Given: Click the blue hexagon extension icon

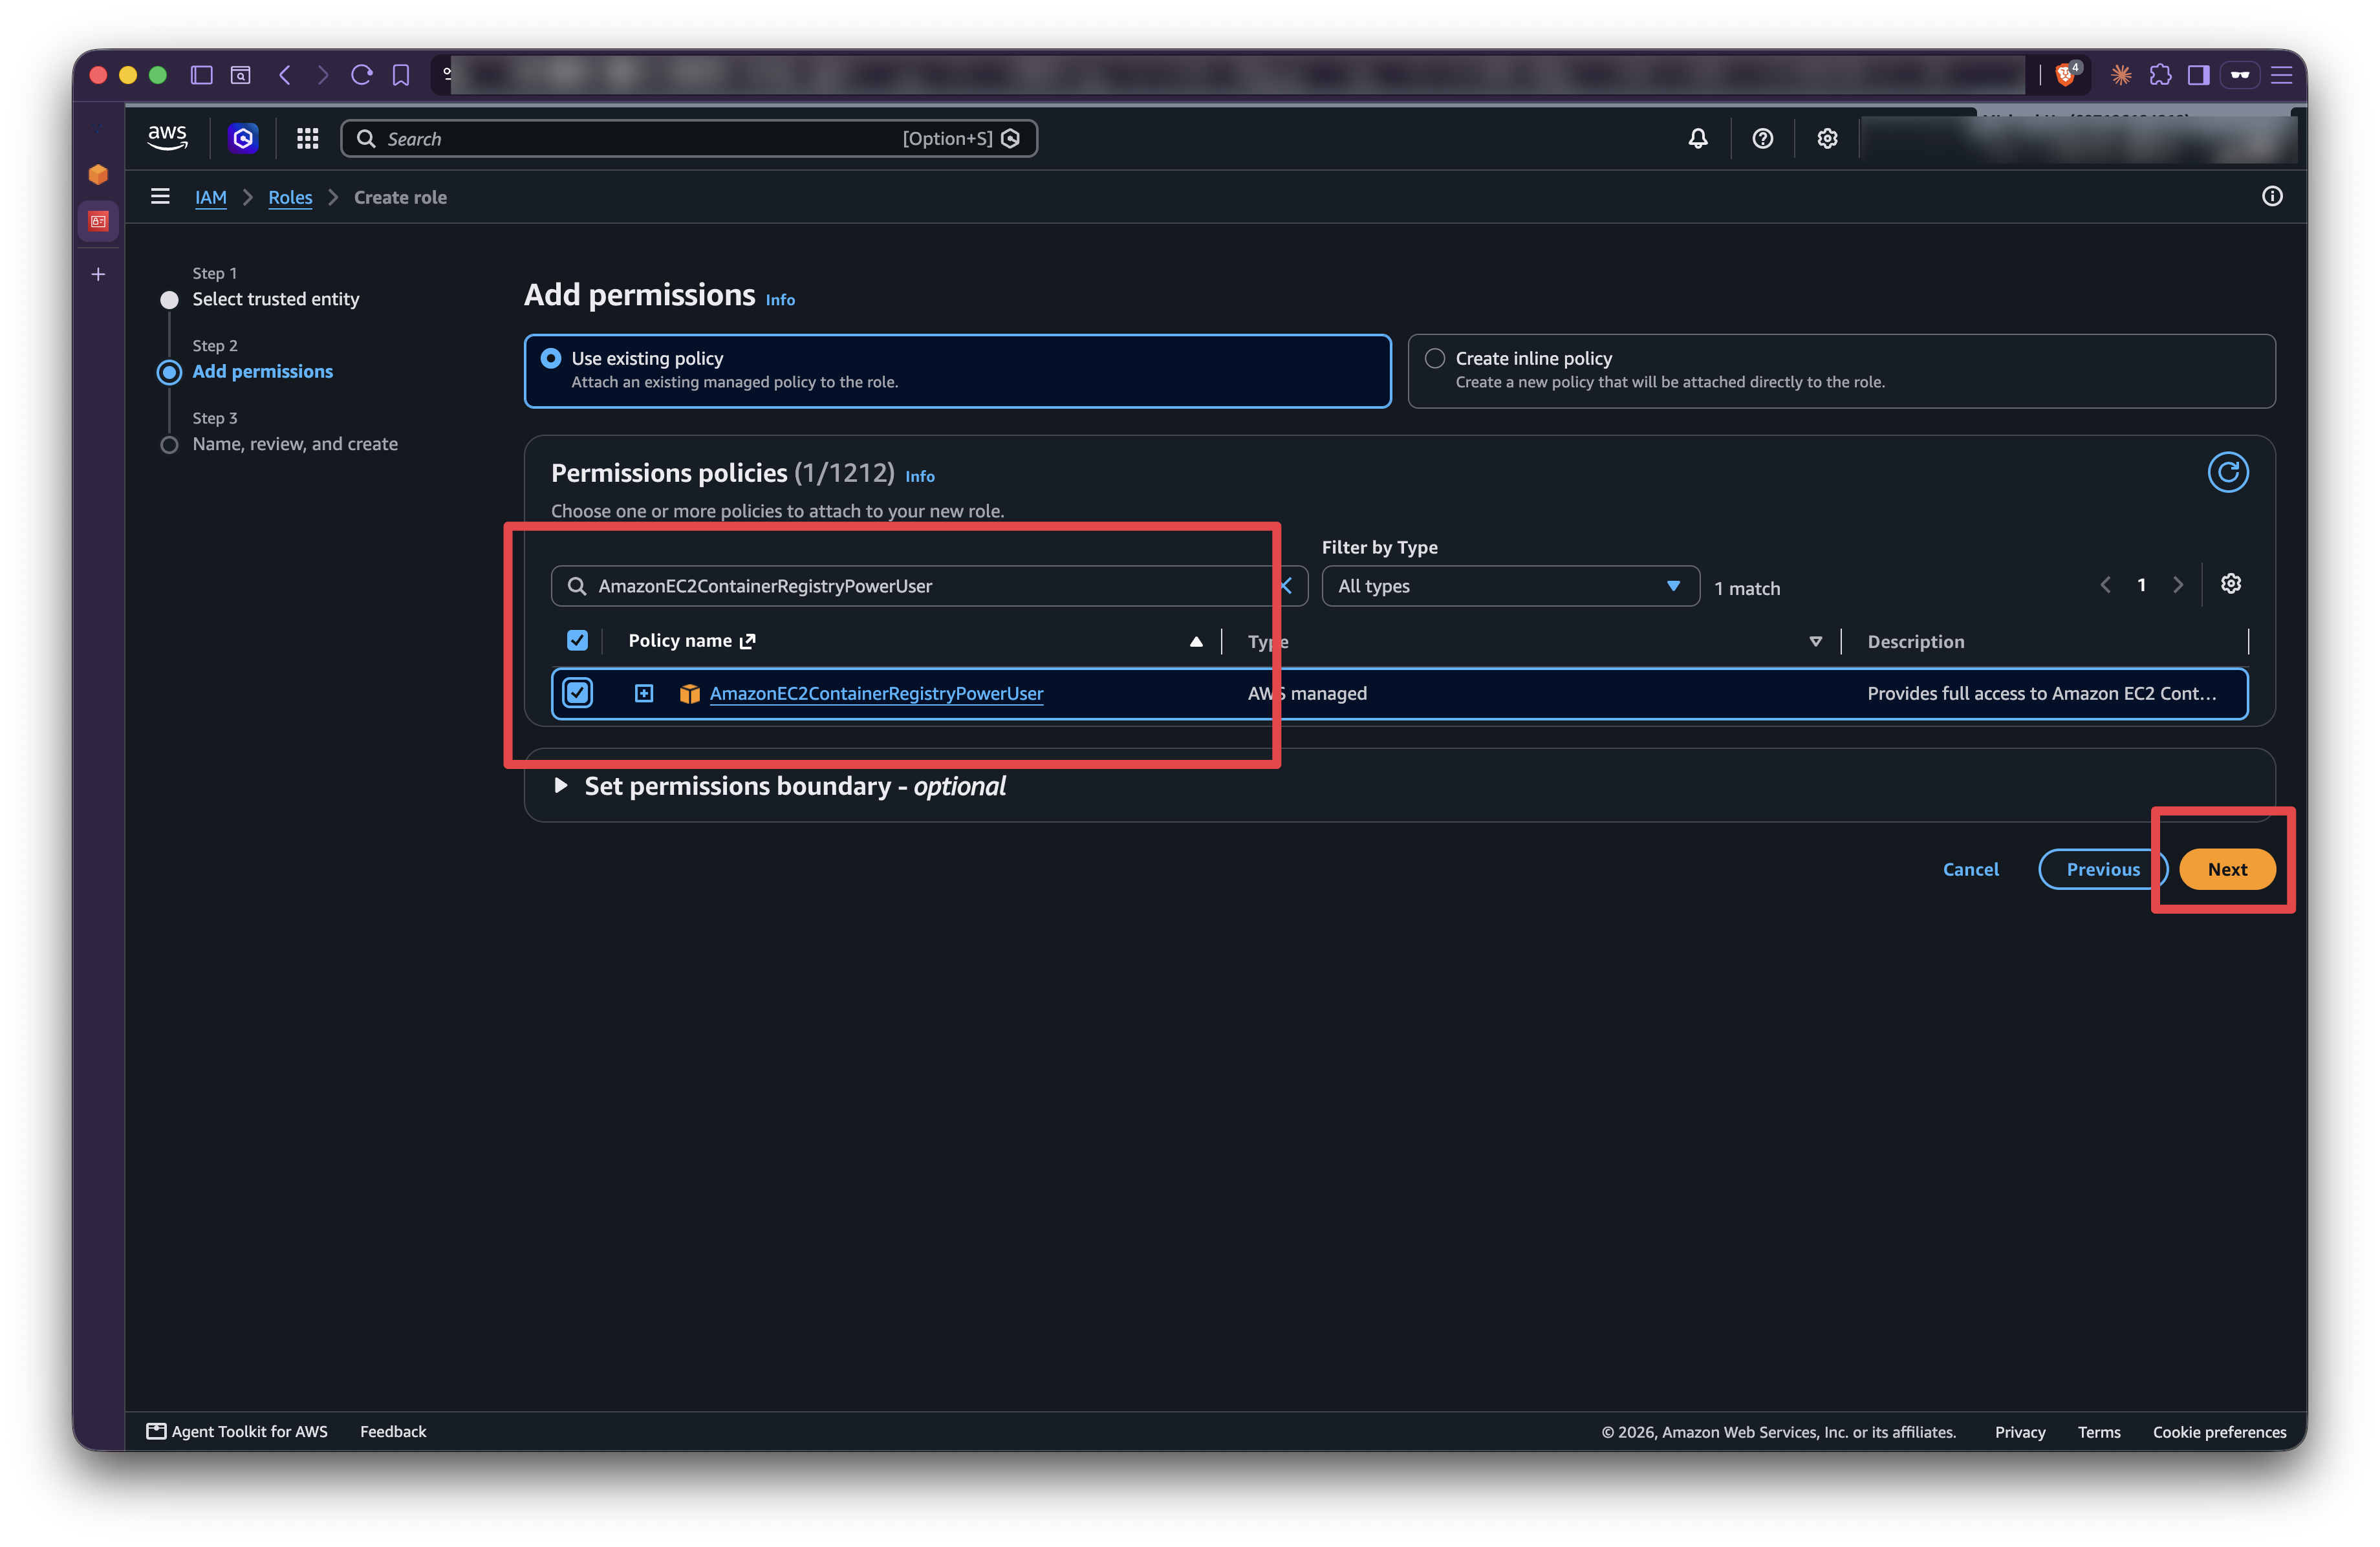Looking at the screenshot, I should (x=243, y=138).
